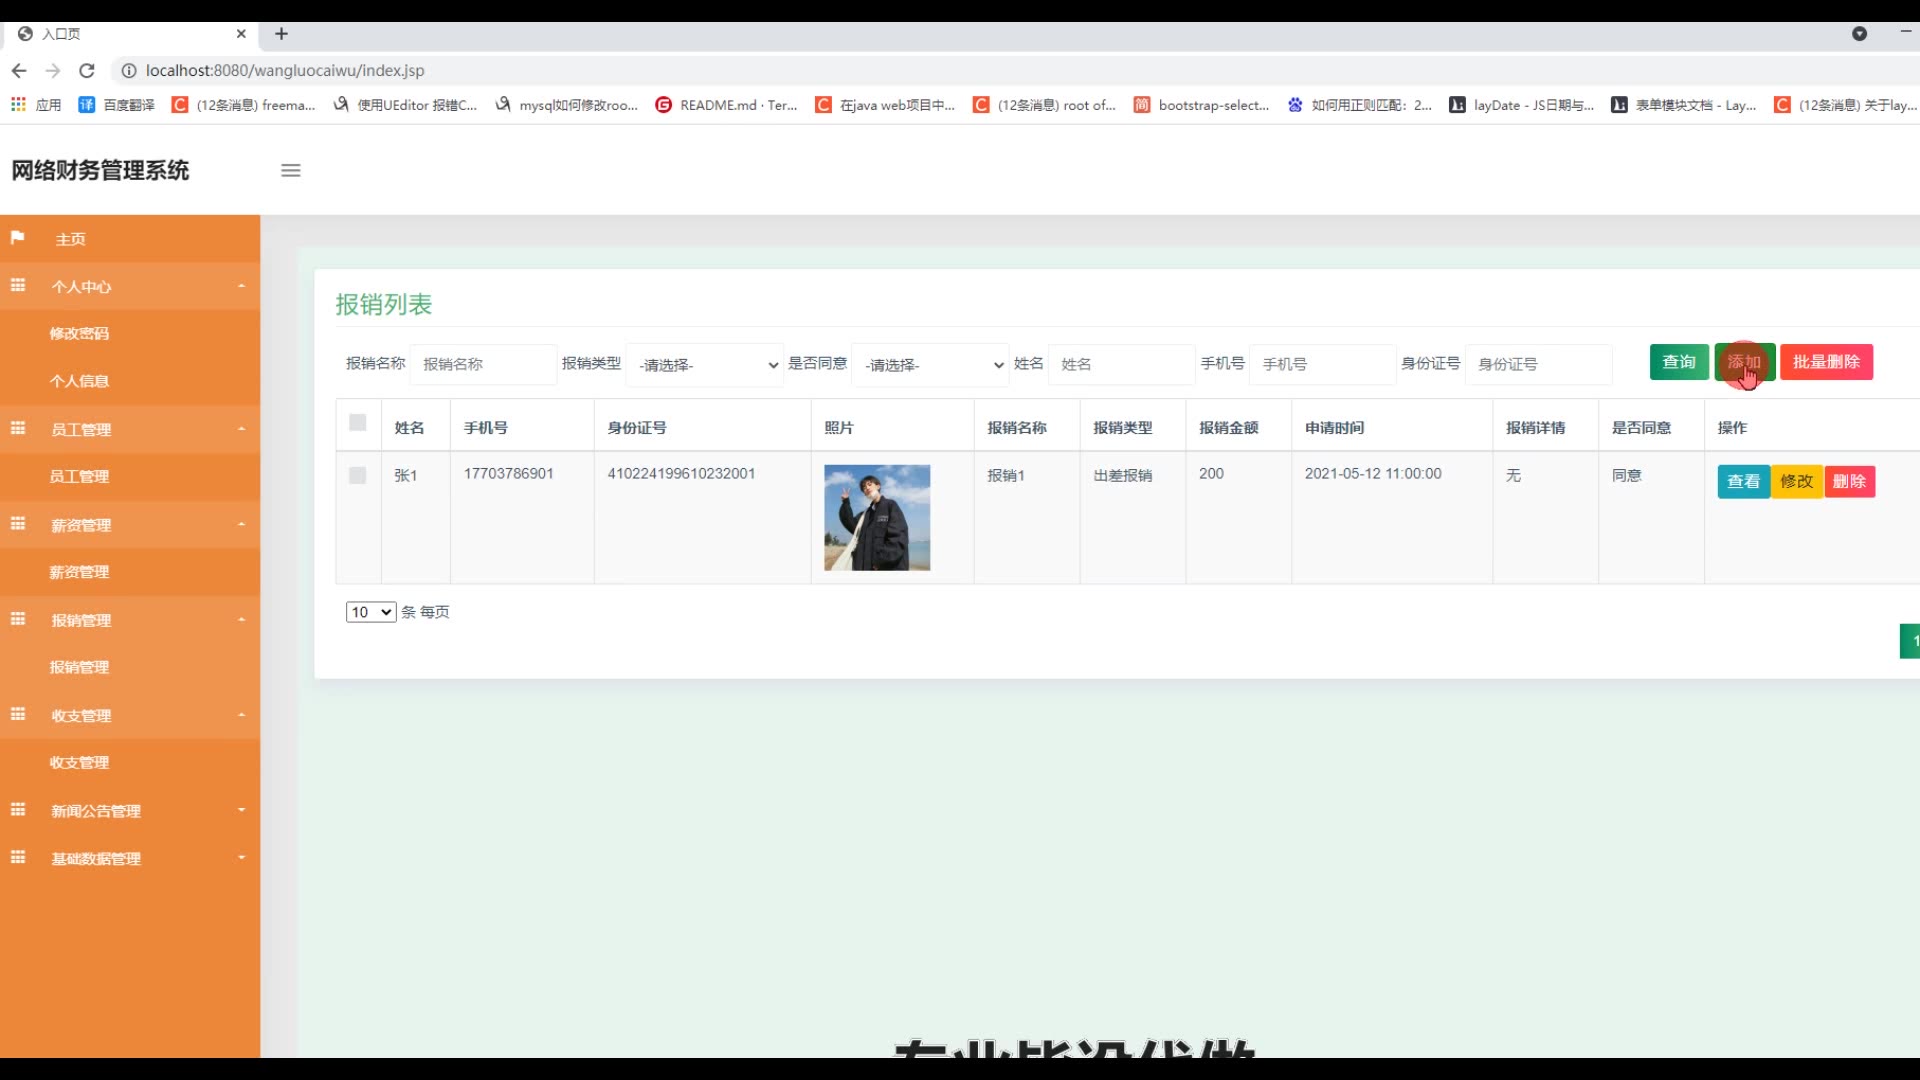Click the grid icon beside 薪资管理
Image resolution: width=1920 pixels, height=1080 pixels.
click(x=18, y=524)
